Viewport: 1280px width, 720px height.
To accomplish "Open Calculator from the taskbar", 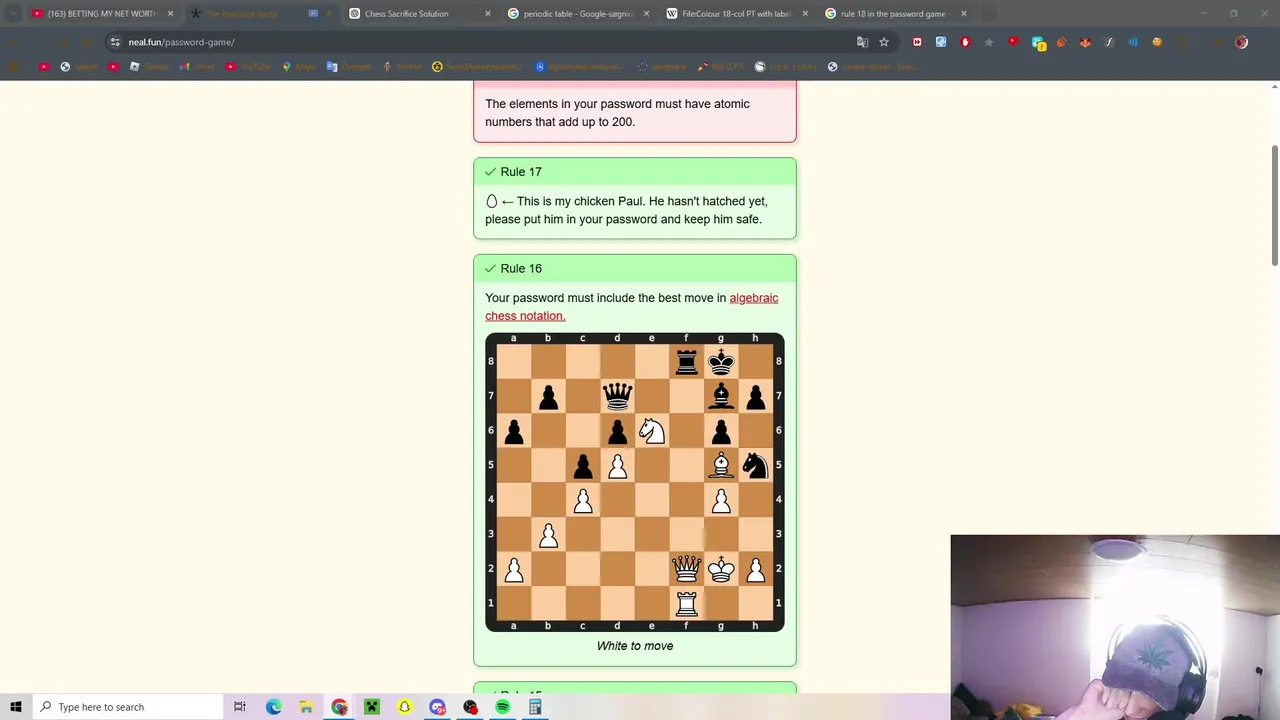I will tap(535, 707).
